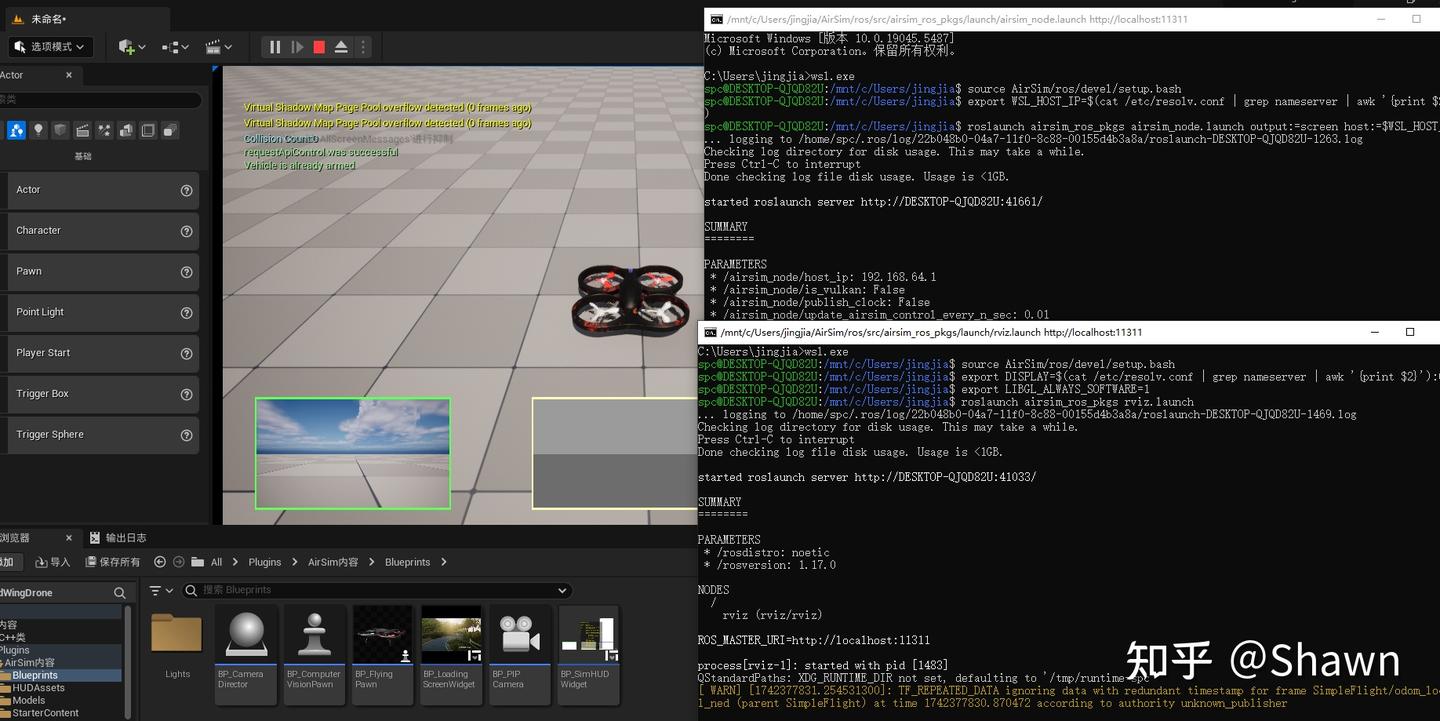Toggle the Lights category filter in Place Actors
1440x721 pixels.
point(38,130)
